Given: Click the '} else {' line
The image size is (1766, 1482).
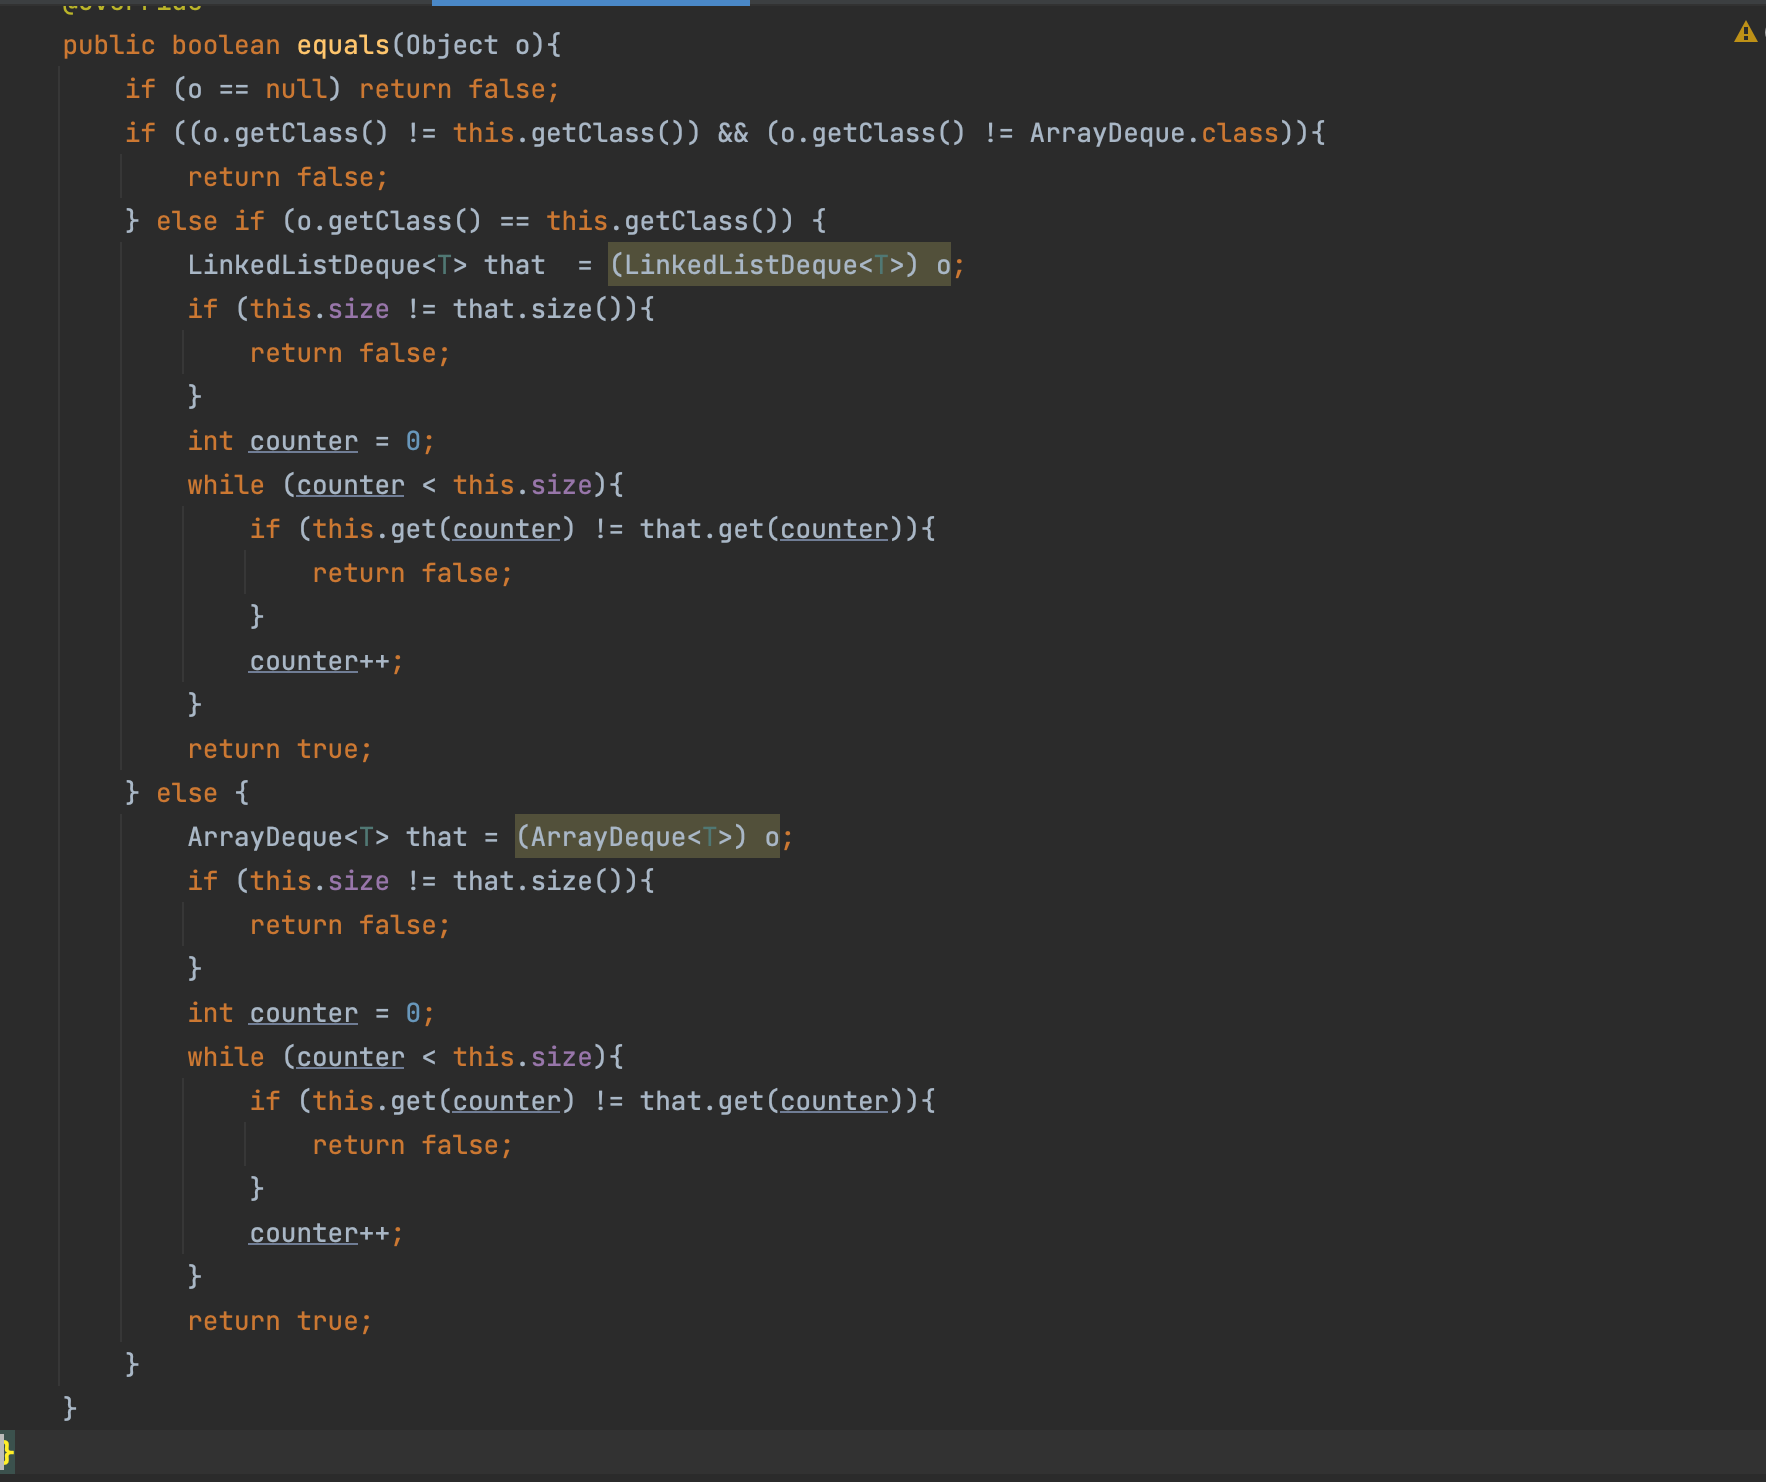Looking at the screenshot, I should [x=187, y=793].
